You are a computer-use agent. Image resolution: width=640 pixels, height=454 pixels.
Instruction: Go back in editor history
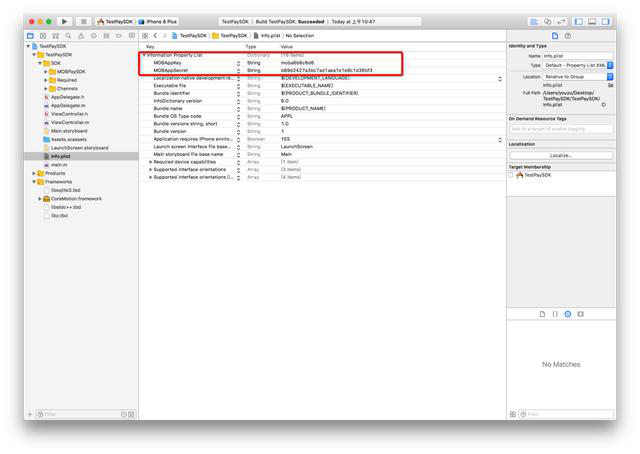156,36
